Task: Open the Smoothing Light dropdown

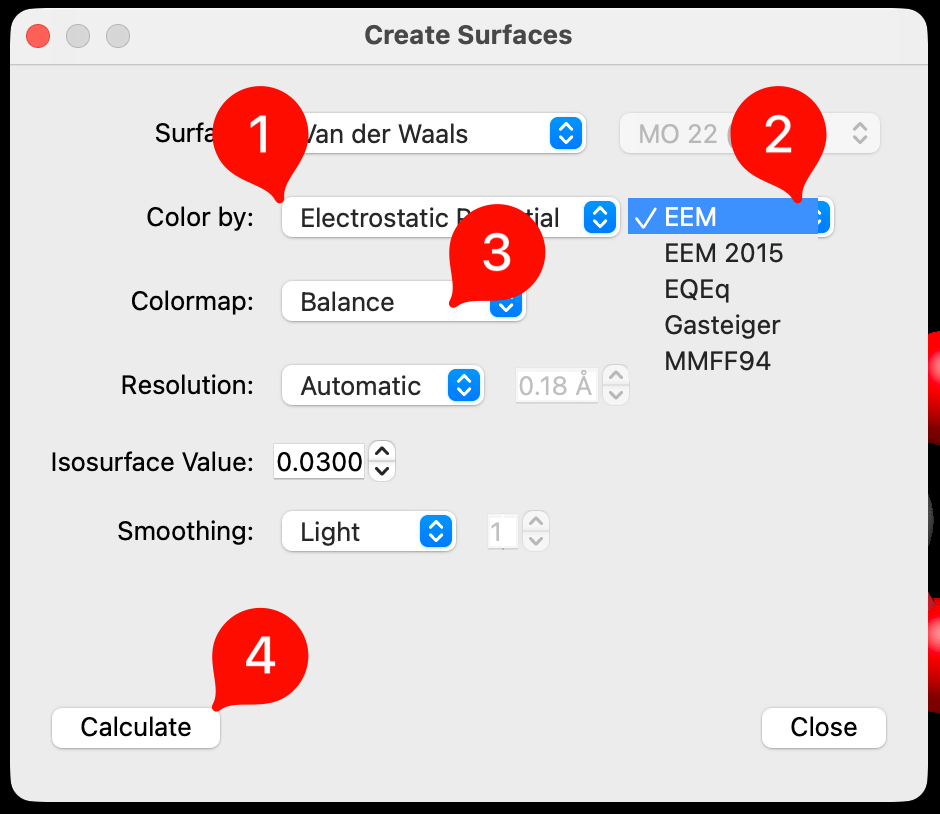Action: point(368,532)
